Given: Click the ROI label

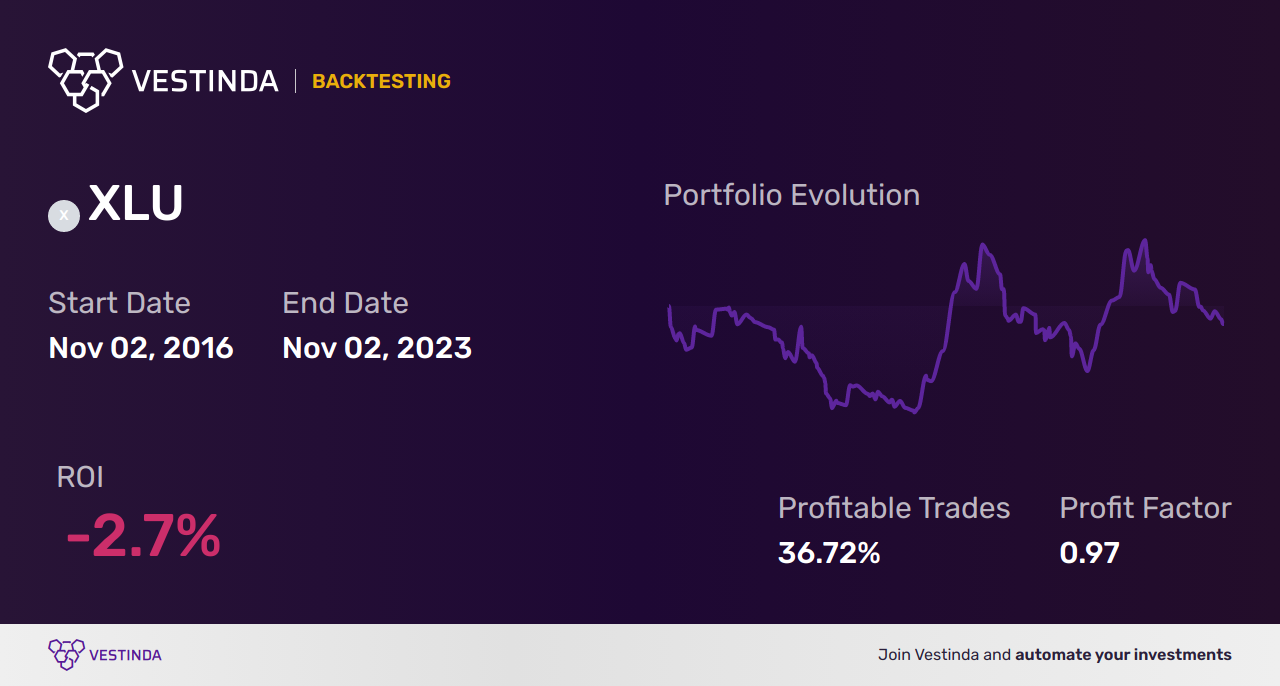Looking at the screenshot, I should point(80,477).
